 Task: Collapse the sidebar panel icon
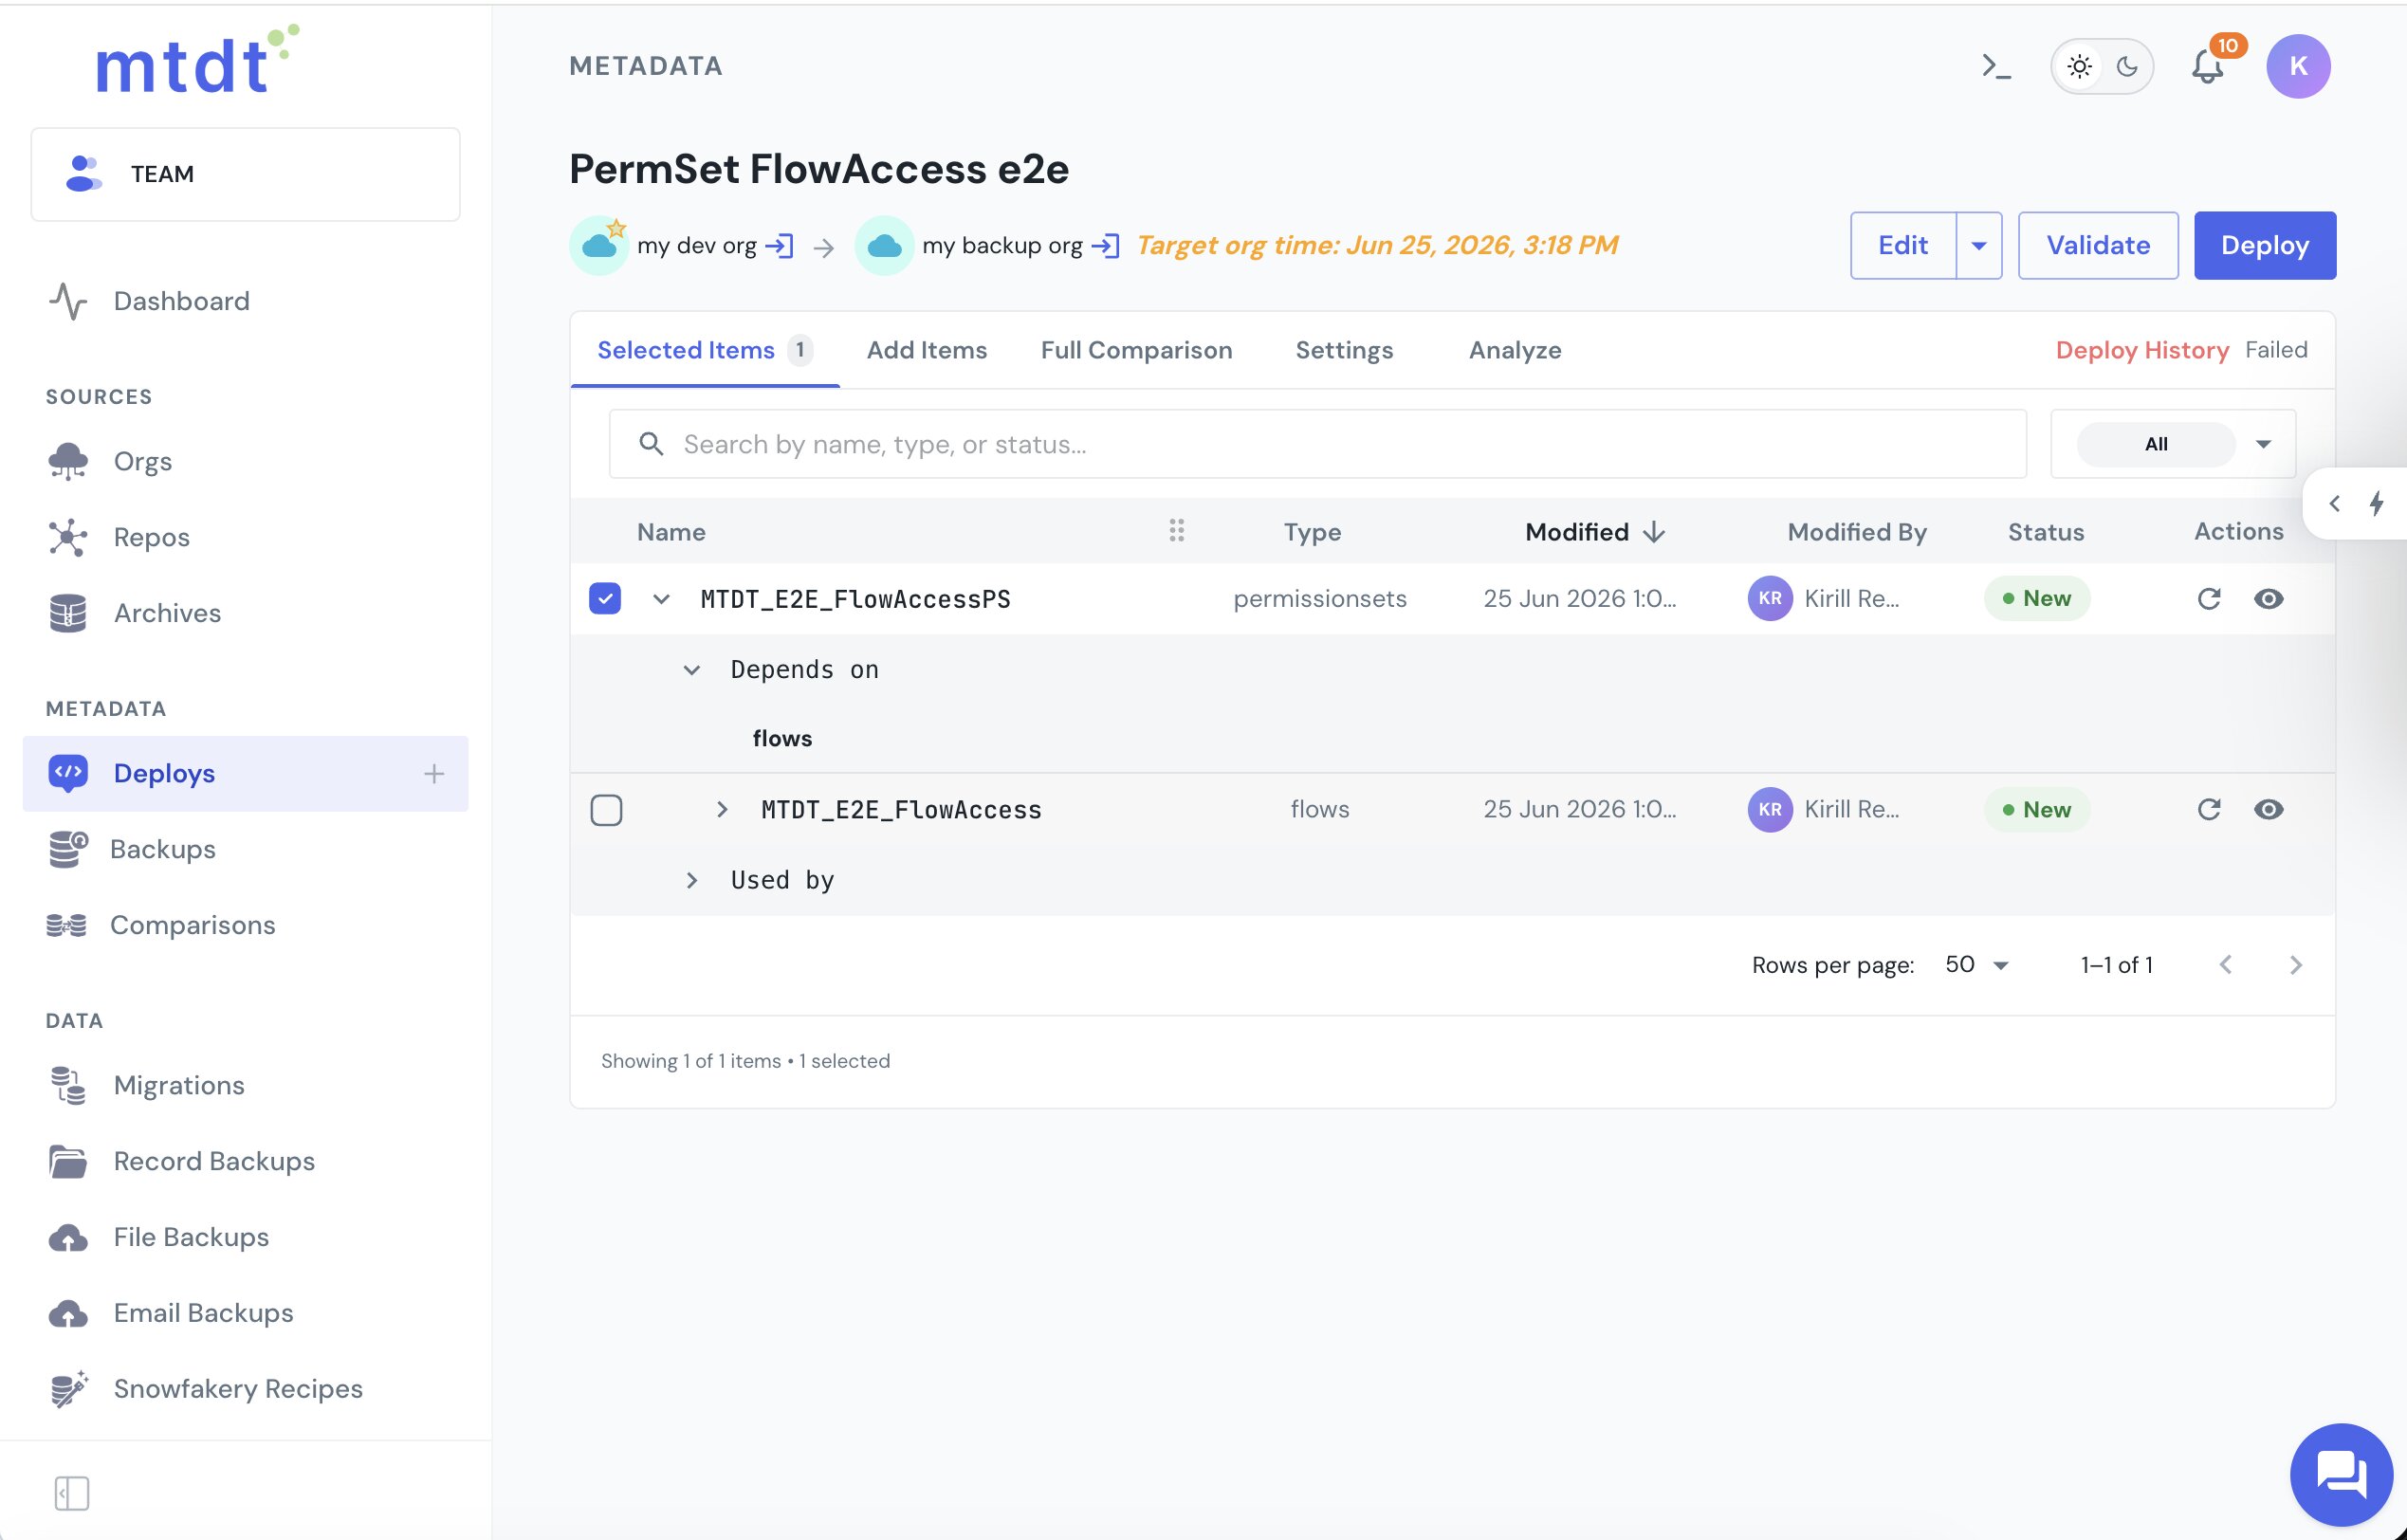point(72,1493)
